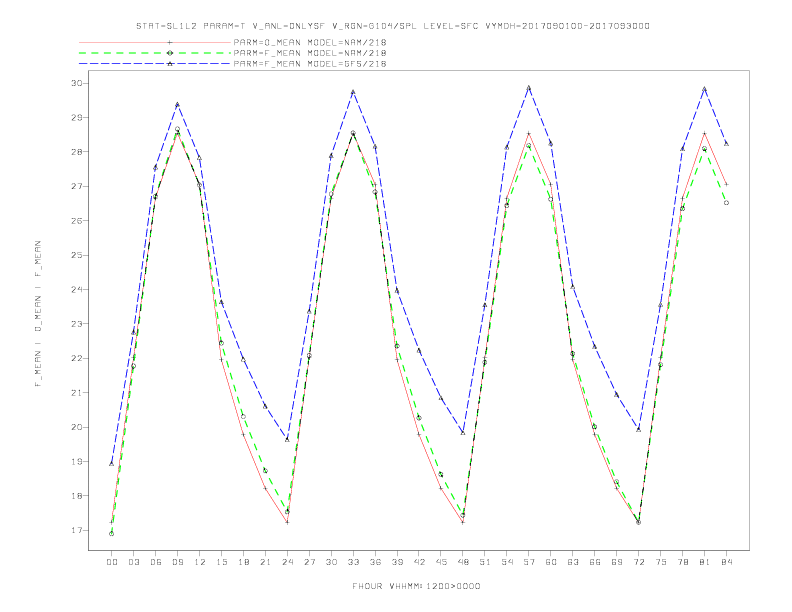Click x-axis forecast hour label 51
792x612 pixels.
pyautogui.click(x=485, y=562)
